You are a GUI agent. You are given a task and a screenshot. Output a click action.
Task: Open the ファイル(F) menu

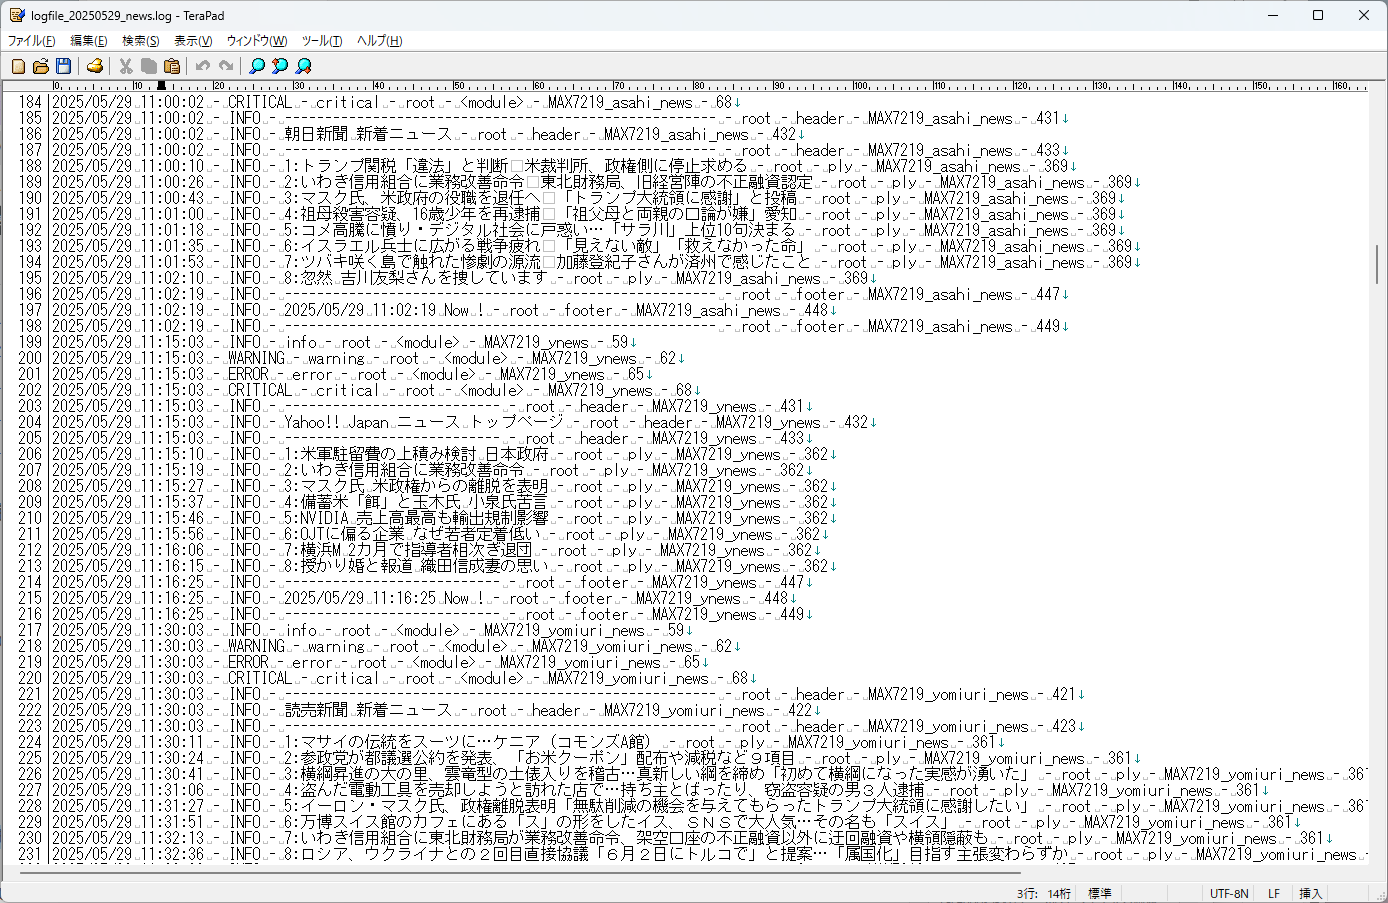pyautogui.click(x=31, y=41)
